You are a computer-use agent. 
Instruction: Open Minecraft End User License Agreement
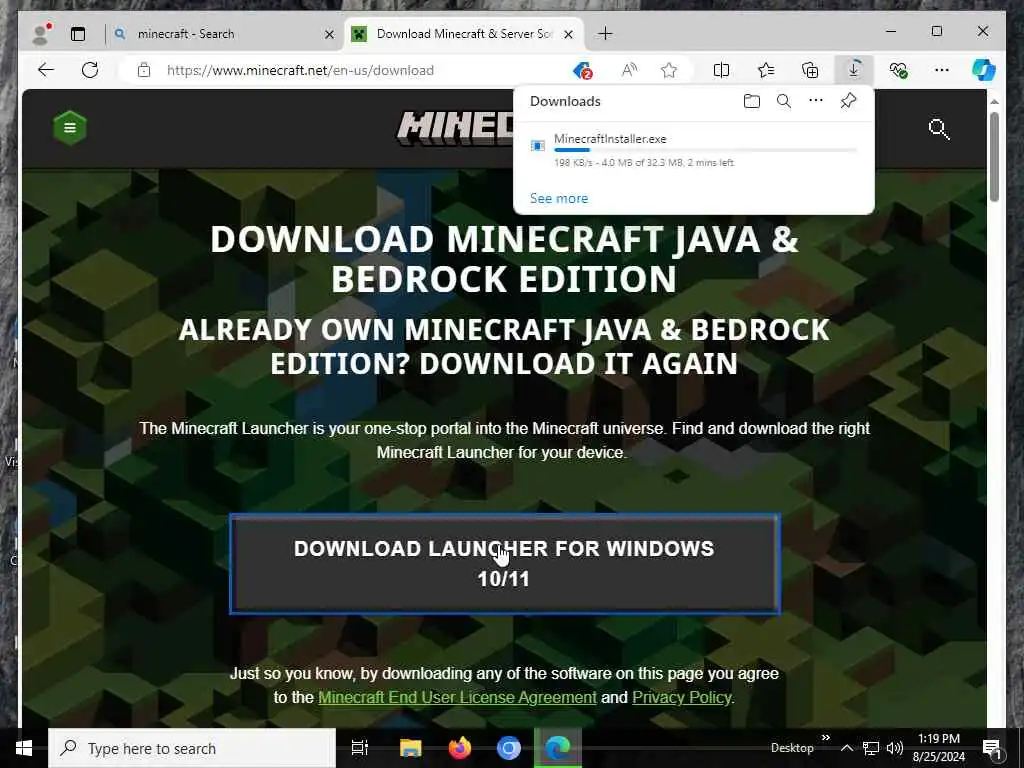tap(457, 697)
